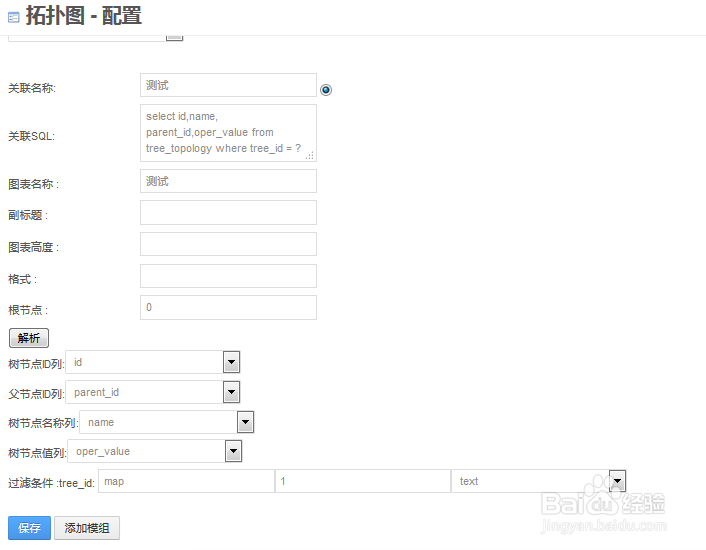Viewport: 706px width, 550px height.
Task: Click the 关联SQL: label
Action: [x=32, y=136]
